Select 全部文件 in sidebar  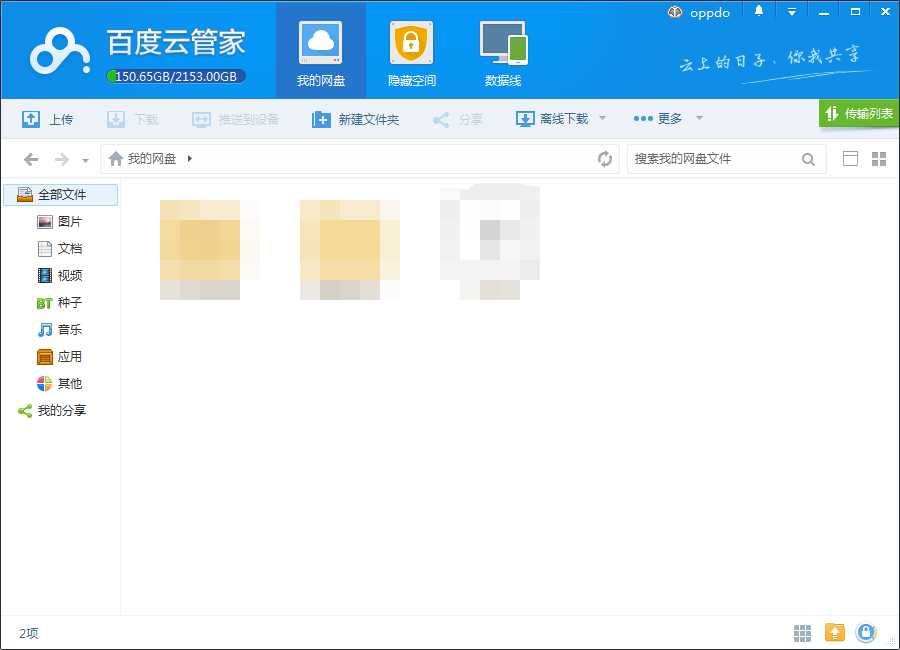[x=61, y=195]
